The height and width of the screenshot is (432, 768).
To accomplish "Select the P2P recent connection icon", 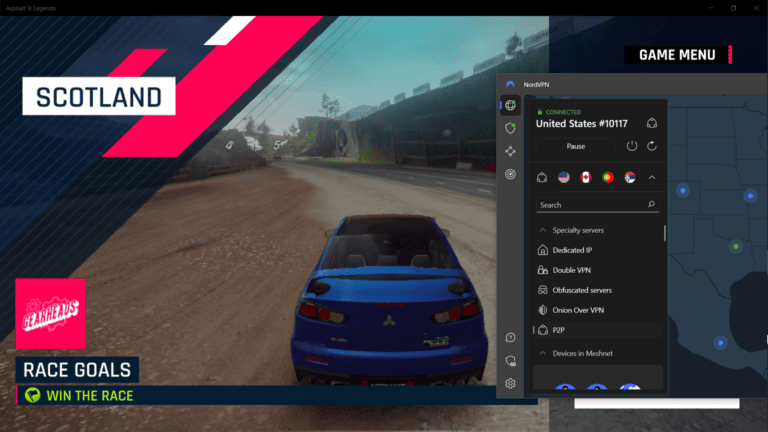I will pos(542,177).
